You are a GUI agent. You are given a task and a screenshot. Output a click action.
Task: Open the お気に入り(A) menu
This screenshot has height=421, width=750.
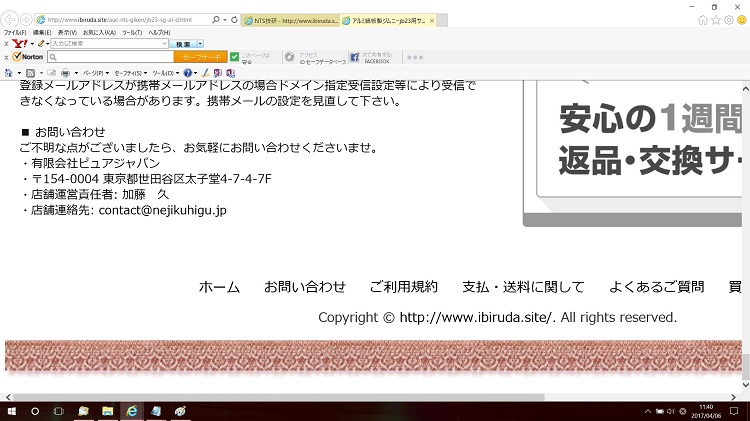pos(98,33)
